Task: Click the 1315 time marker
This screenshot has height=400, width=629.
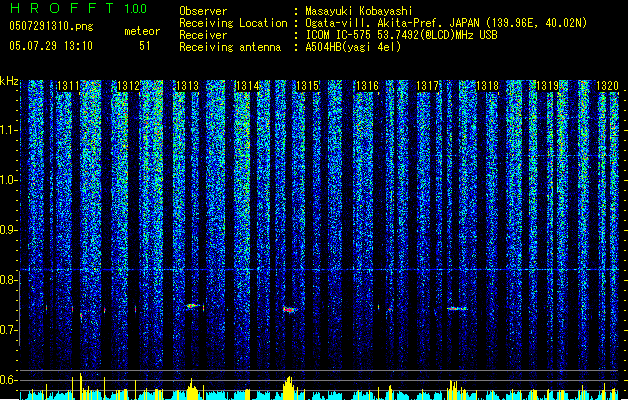Action: coord(307,86)
